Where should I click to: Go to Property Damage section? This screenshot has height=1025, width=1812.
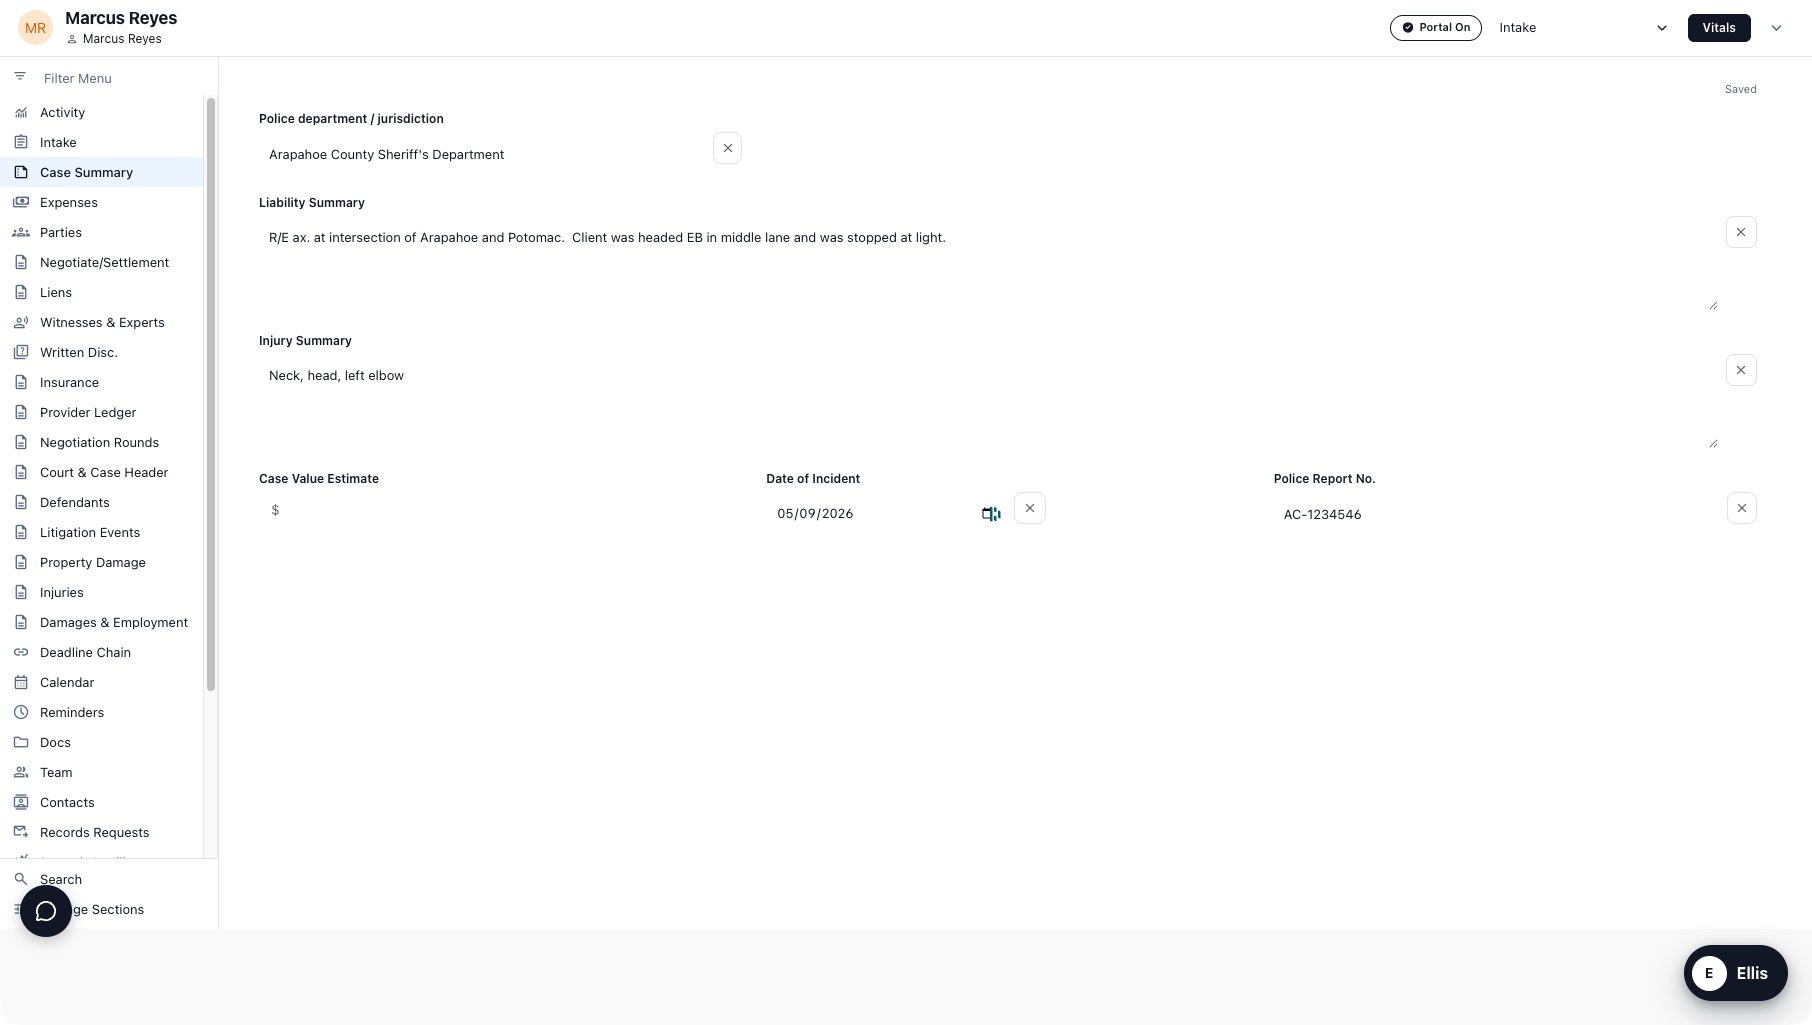coord(102,563)
